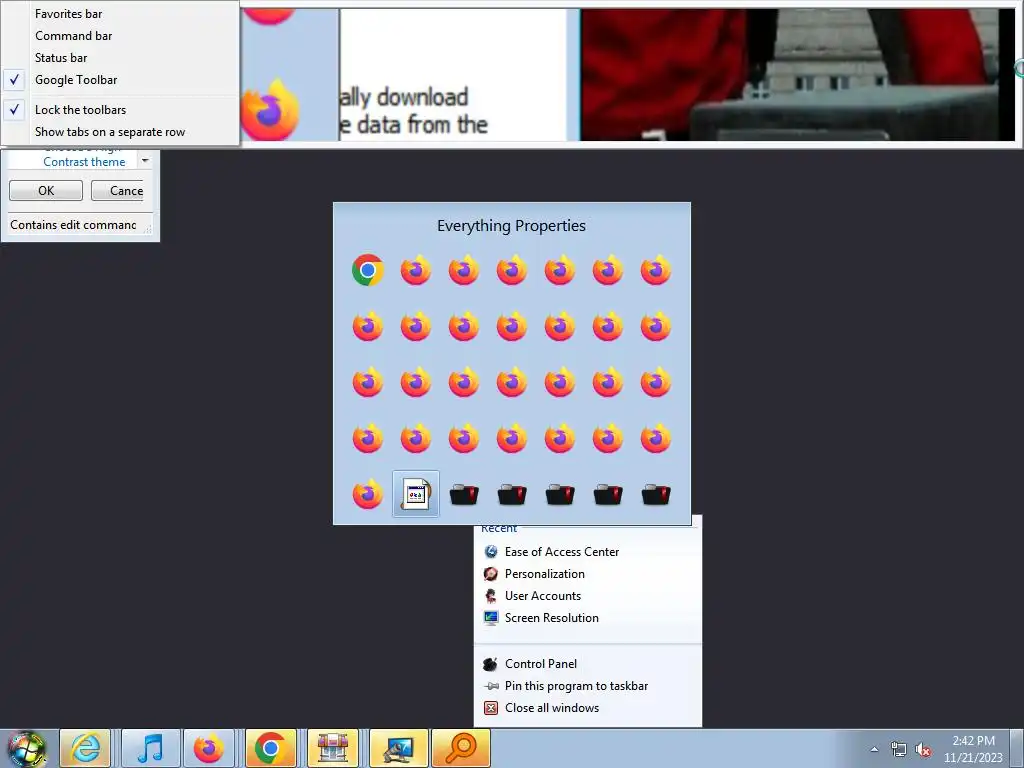Image resolution: width=1024 pixels, height=768 pixels.
Task: Open the network status tray icon
Action: click(x=899, y=750)
